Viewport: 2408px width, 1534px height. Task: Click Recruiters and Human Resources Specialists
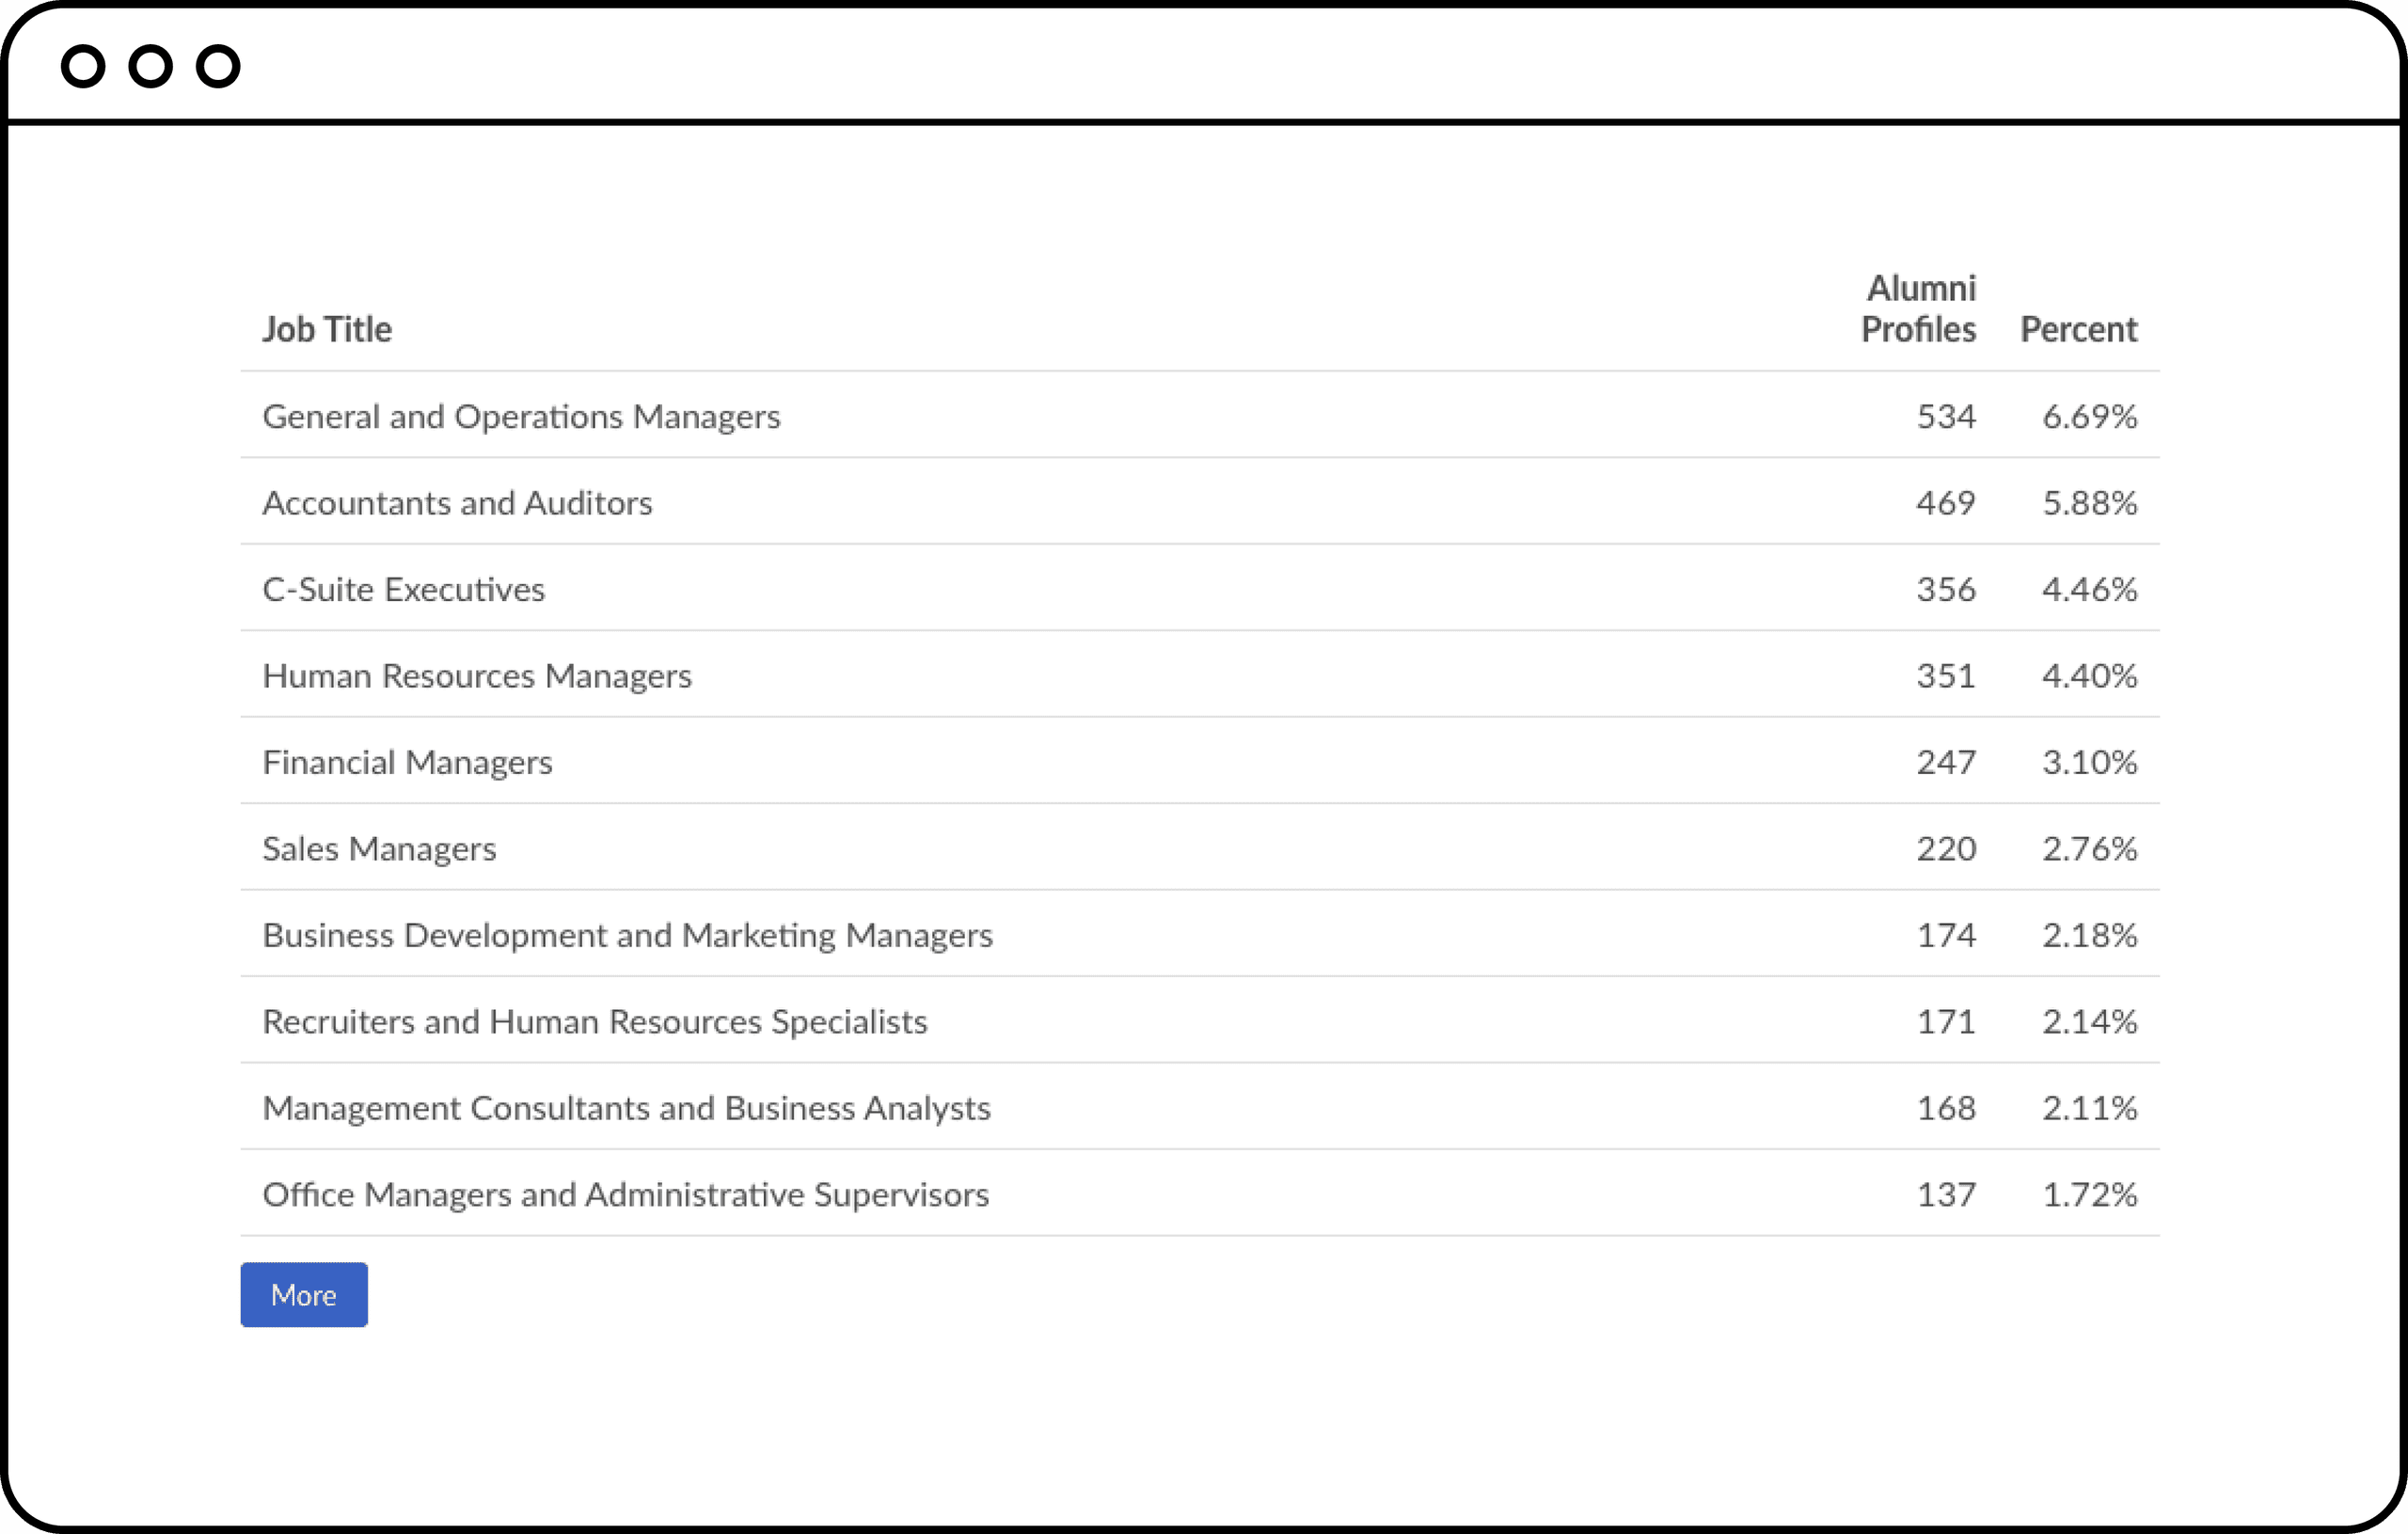click(x=594, y=1022)
